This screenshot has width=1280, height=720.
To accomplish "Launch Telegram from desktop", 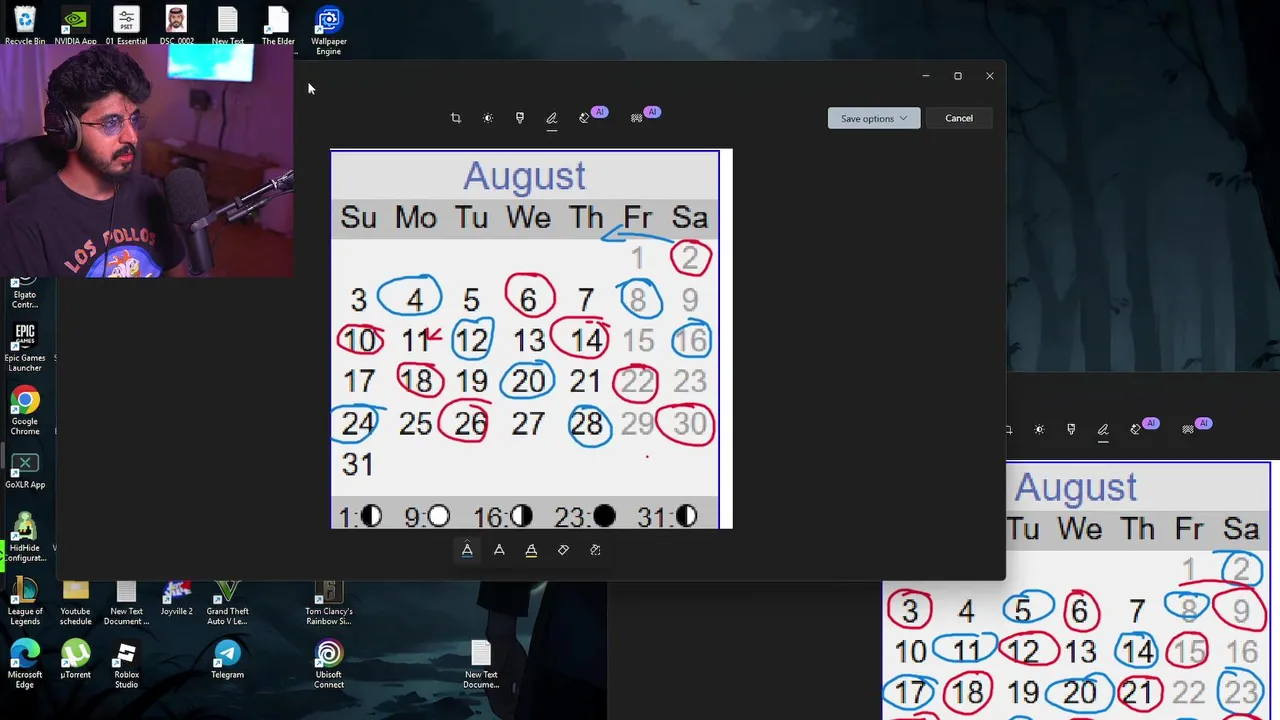I will click(x=227, y=660).
